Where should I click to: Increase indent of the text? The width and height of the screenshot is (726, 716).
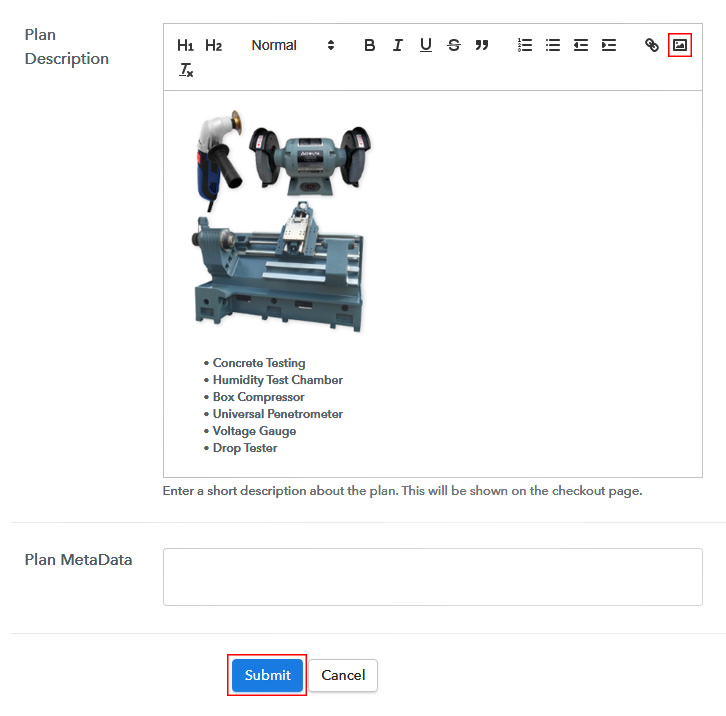coord(608,45)
